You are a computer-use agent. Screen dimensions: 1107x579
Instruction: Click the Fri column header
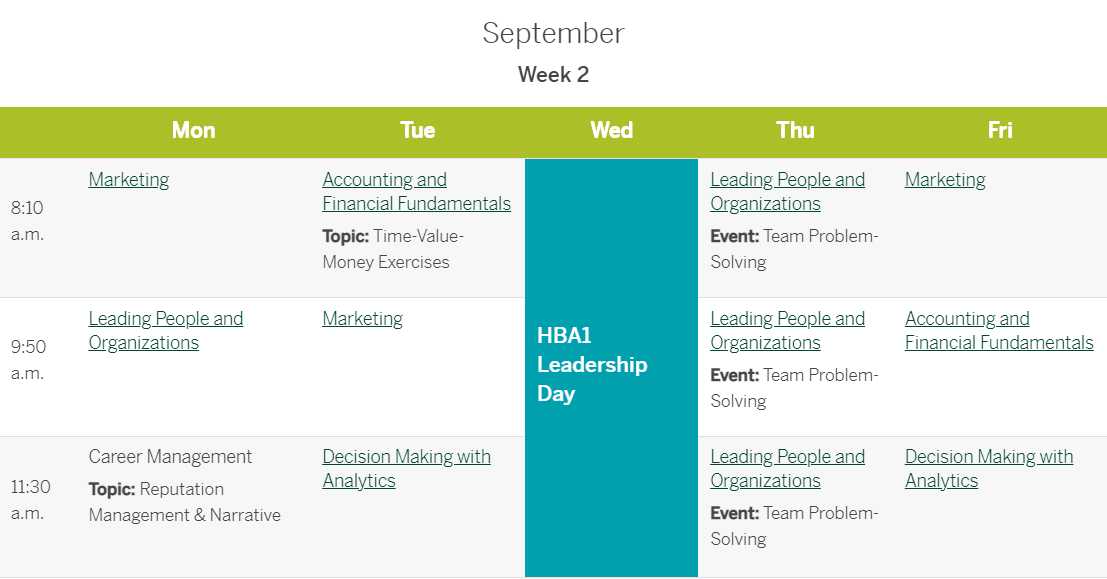(1000, 130)
